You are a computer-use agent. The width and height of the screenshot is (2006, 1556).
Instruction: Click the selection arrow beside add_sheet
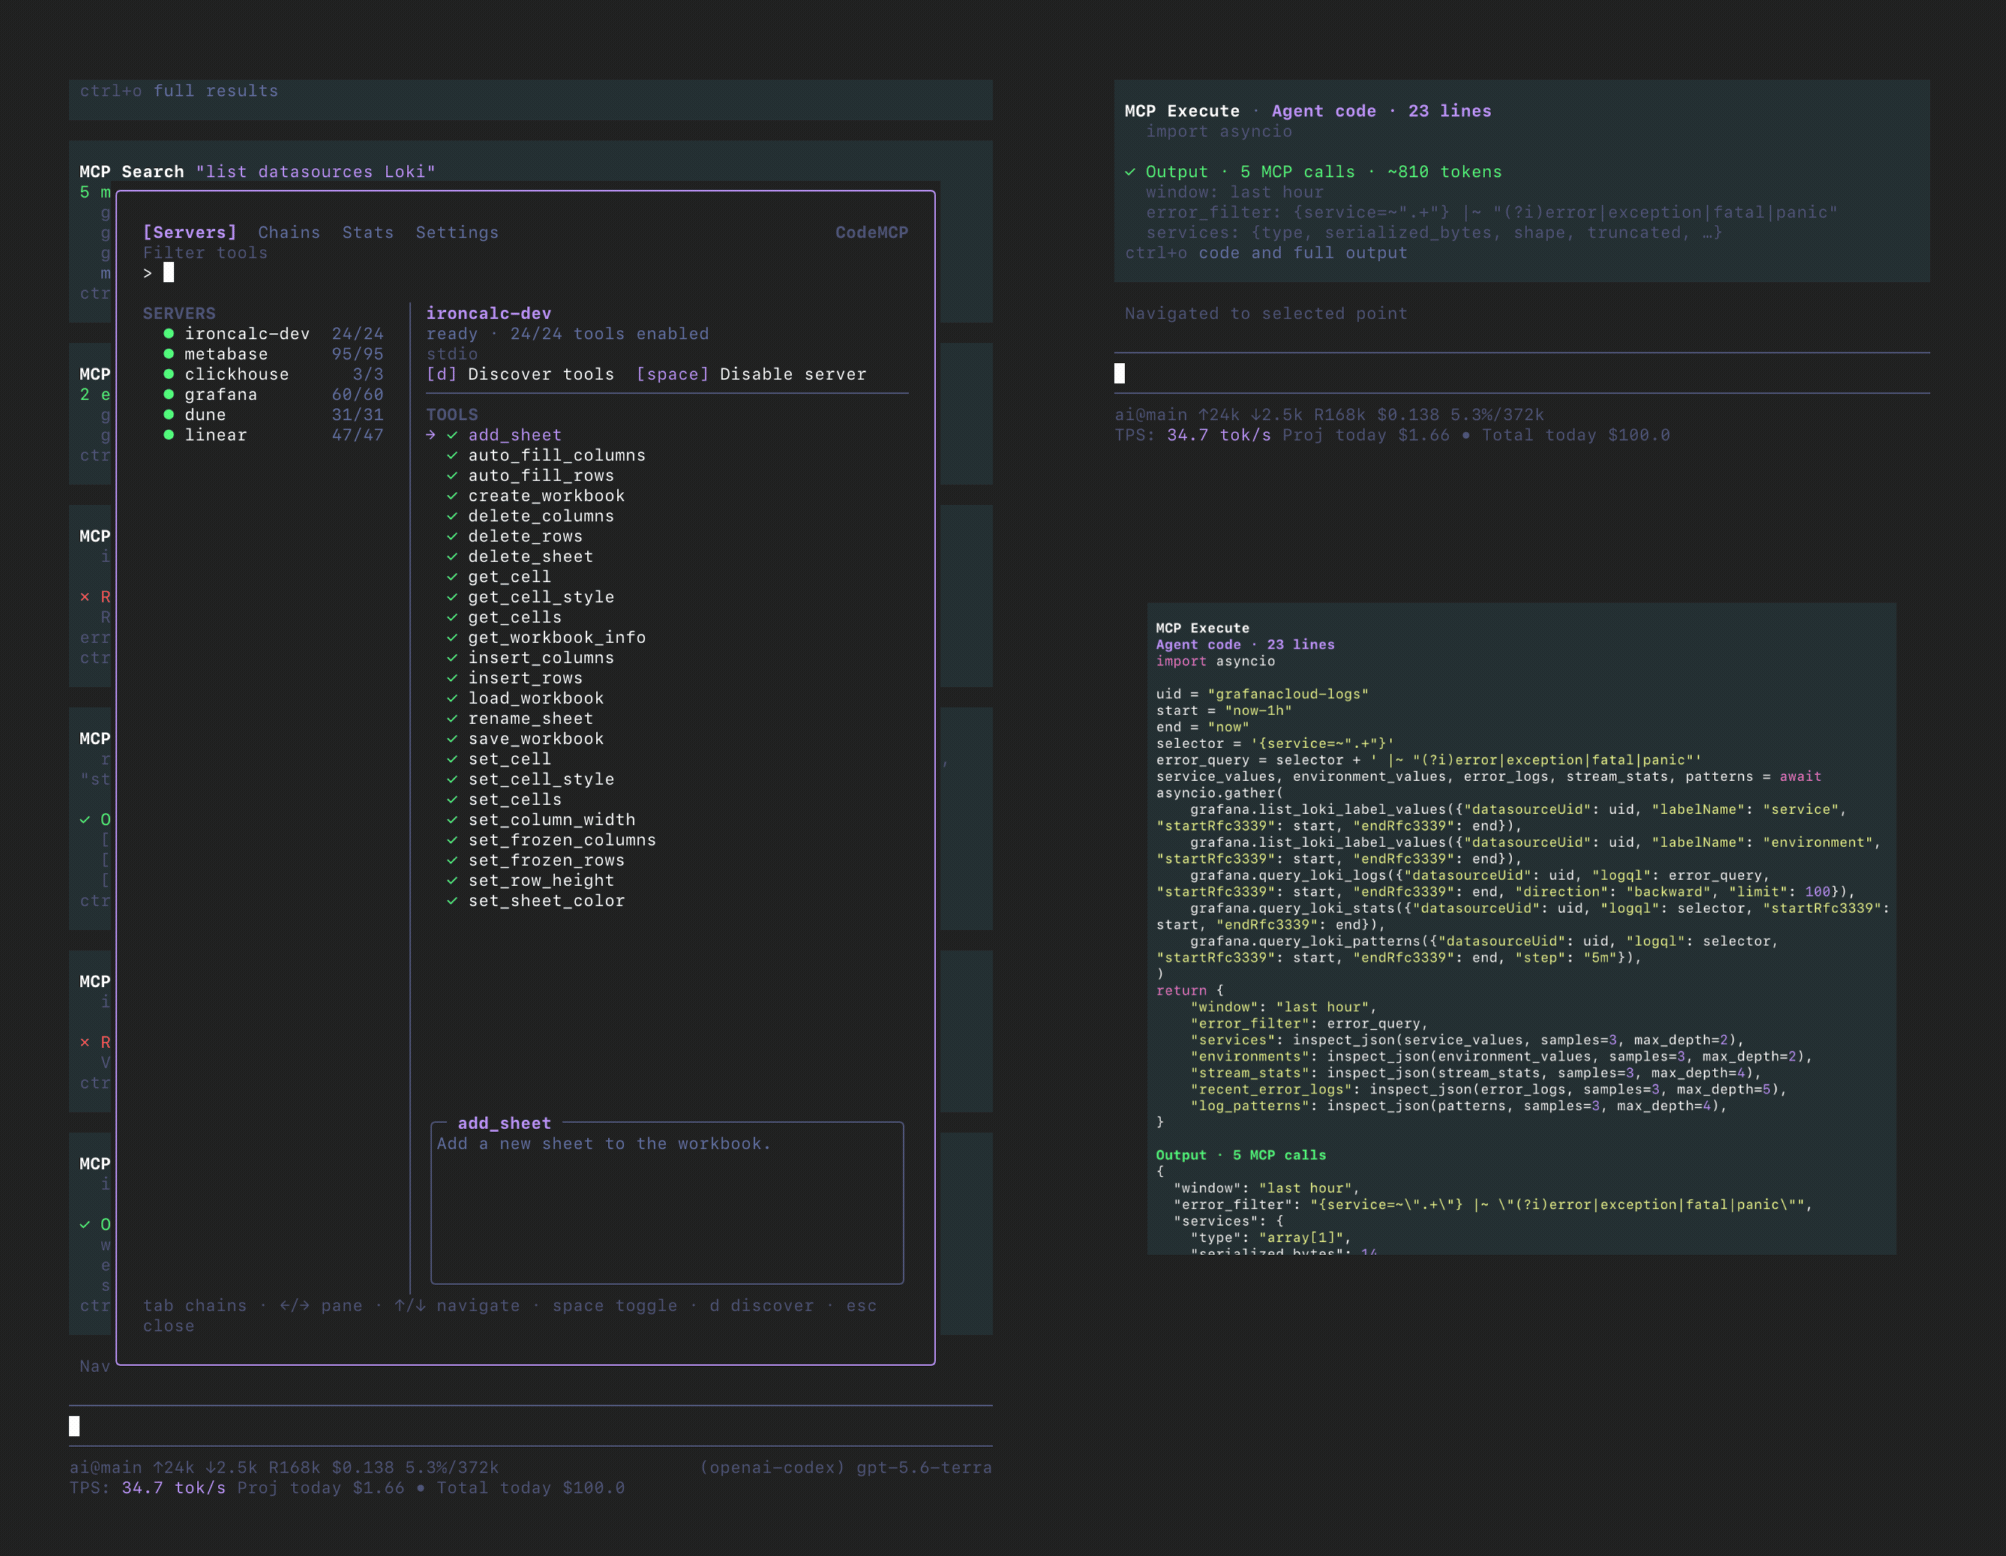coord(431,435)
